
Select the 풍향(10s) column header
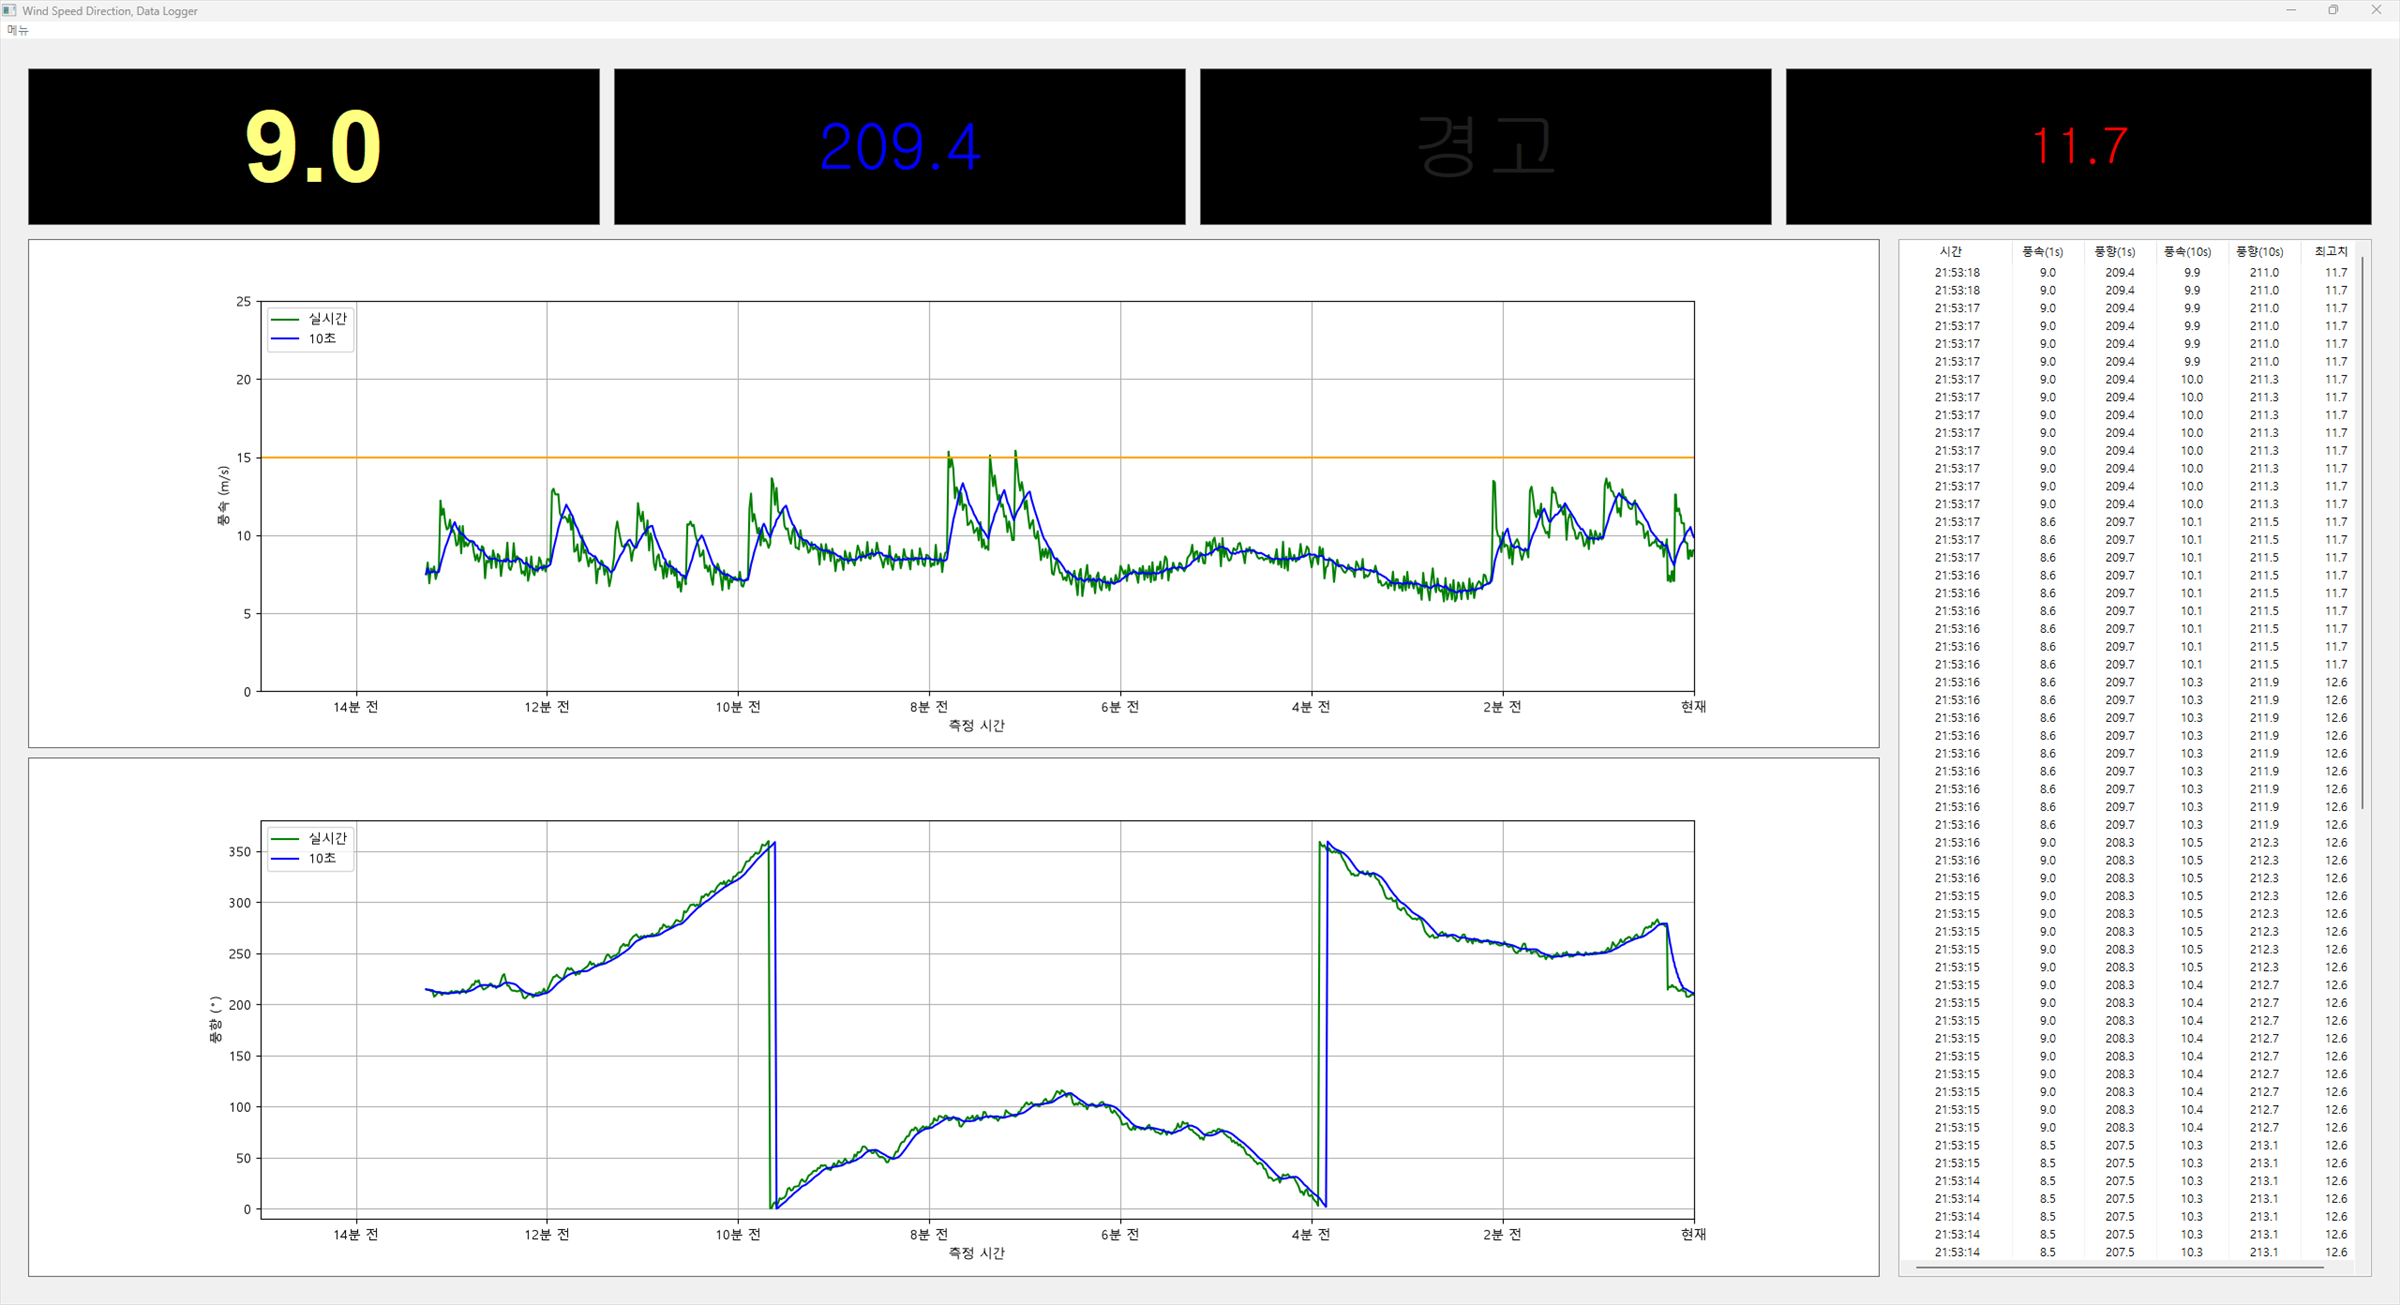point(2260,252)
